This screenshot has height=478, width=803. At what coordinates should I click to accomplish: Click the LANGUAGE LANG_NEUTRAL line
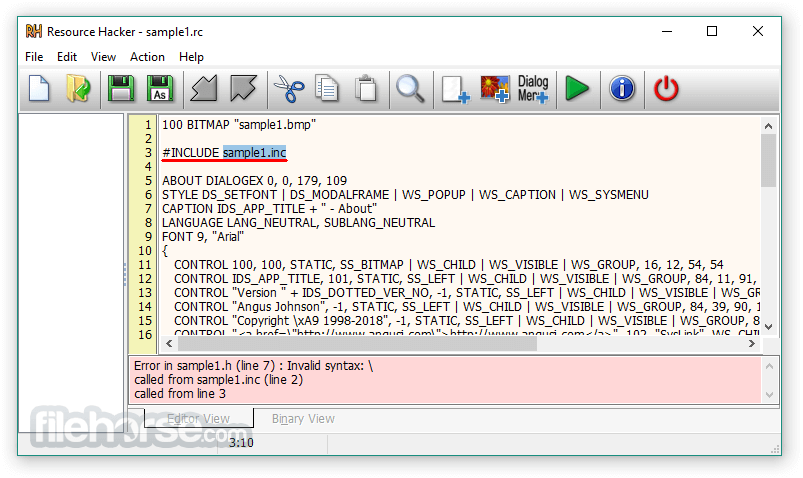299,223
